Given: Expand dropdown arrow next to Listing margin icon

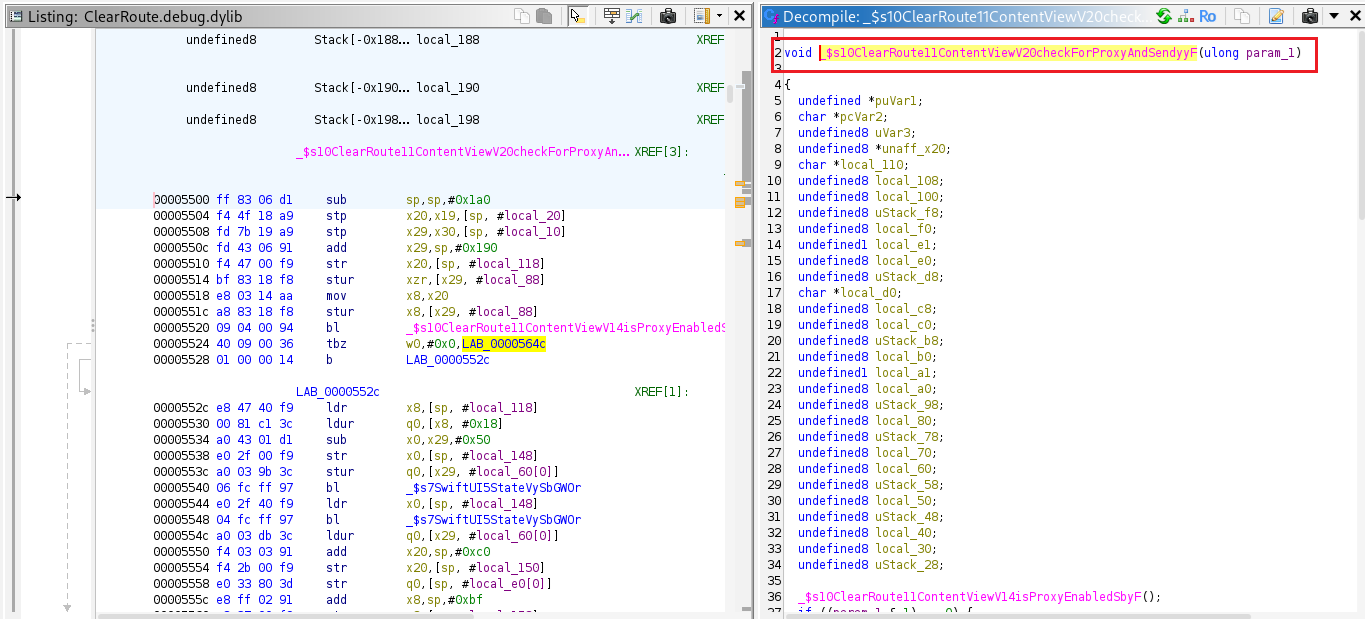Looking at the screenshot, I should coord(718,16).
